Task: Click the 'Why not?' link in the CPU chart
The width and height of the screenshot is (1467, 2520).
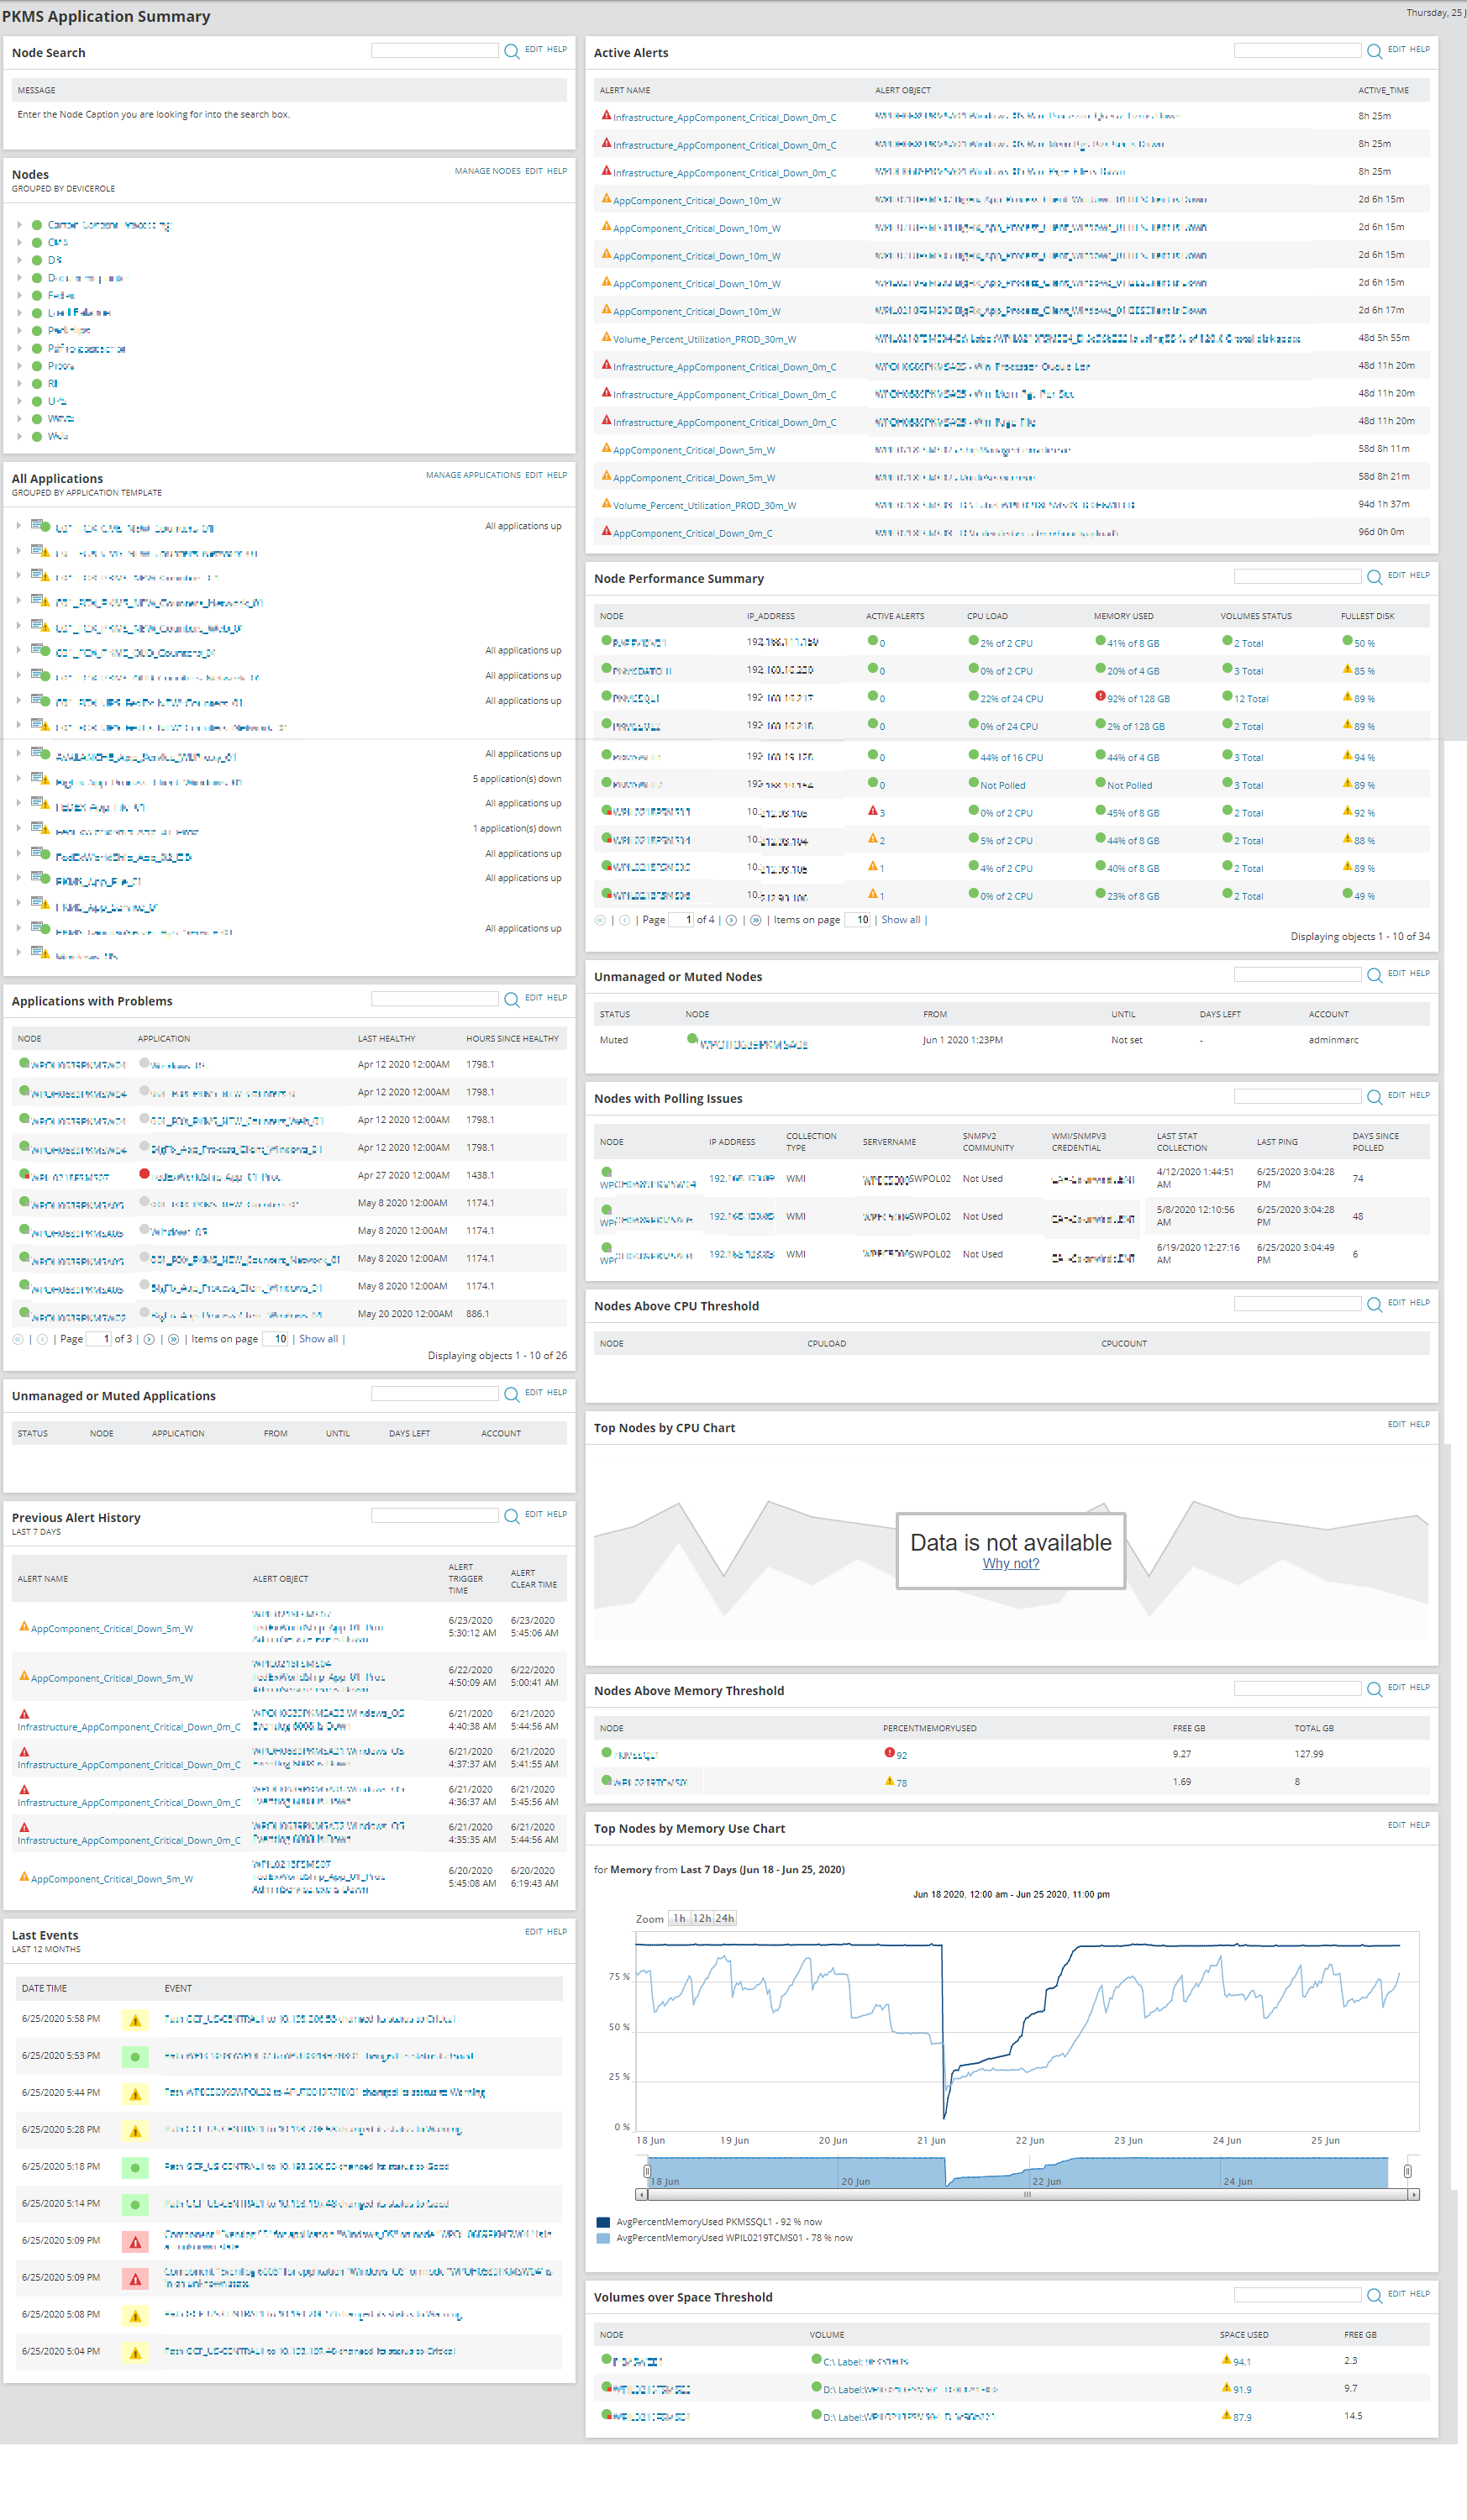Action: coord(1011,1564)
